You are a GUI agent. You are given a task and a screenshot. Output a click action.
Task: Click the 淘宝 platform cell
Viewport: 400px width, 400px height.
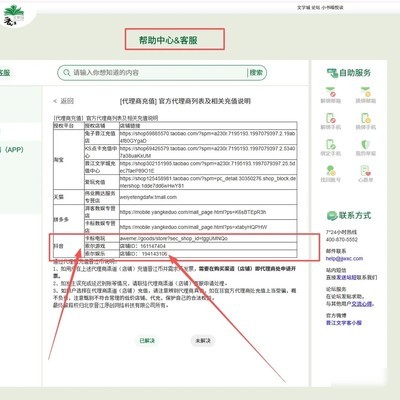[x=69, y=160]
